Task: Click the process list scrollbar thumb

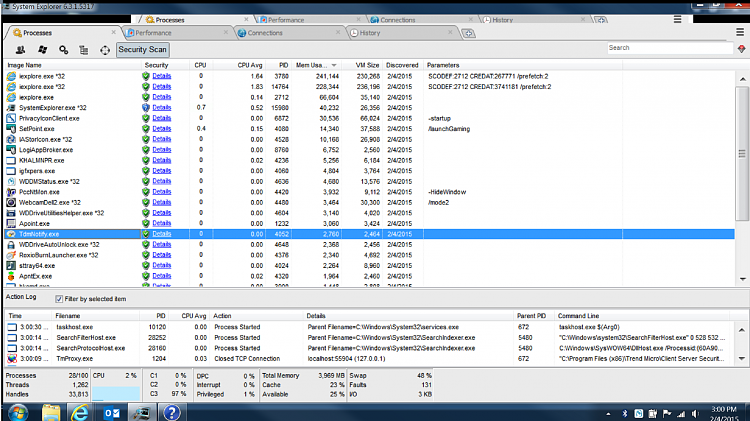Action: pyautogui.click(x=742, y=154)
